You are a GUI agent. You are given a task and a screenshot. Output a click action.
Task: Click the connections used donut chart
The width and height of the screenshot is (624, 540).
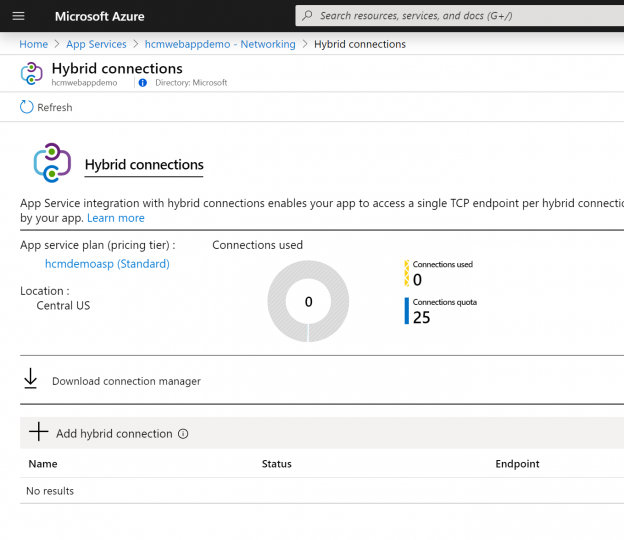pyautogui.click(x=308, y=301)
